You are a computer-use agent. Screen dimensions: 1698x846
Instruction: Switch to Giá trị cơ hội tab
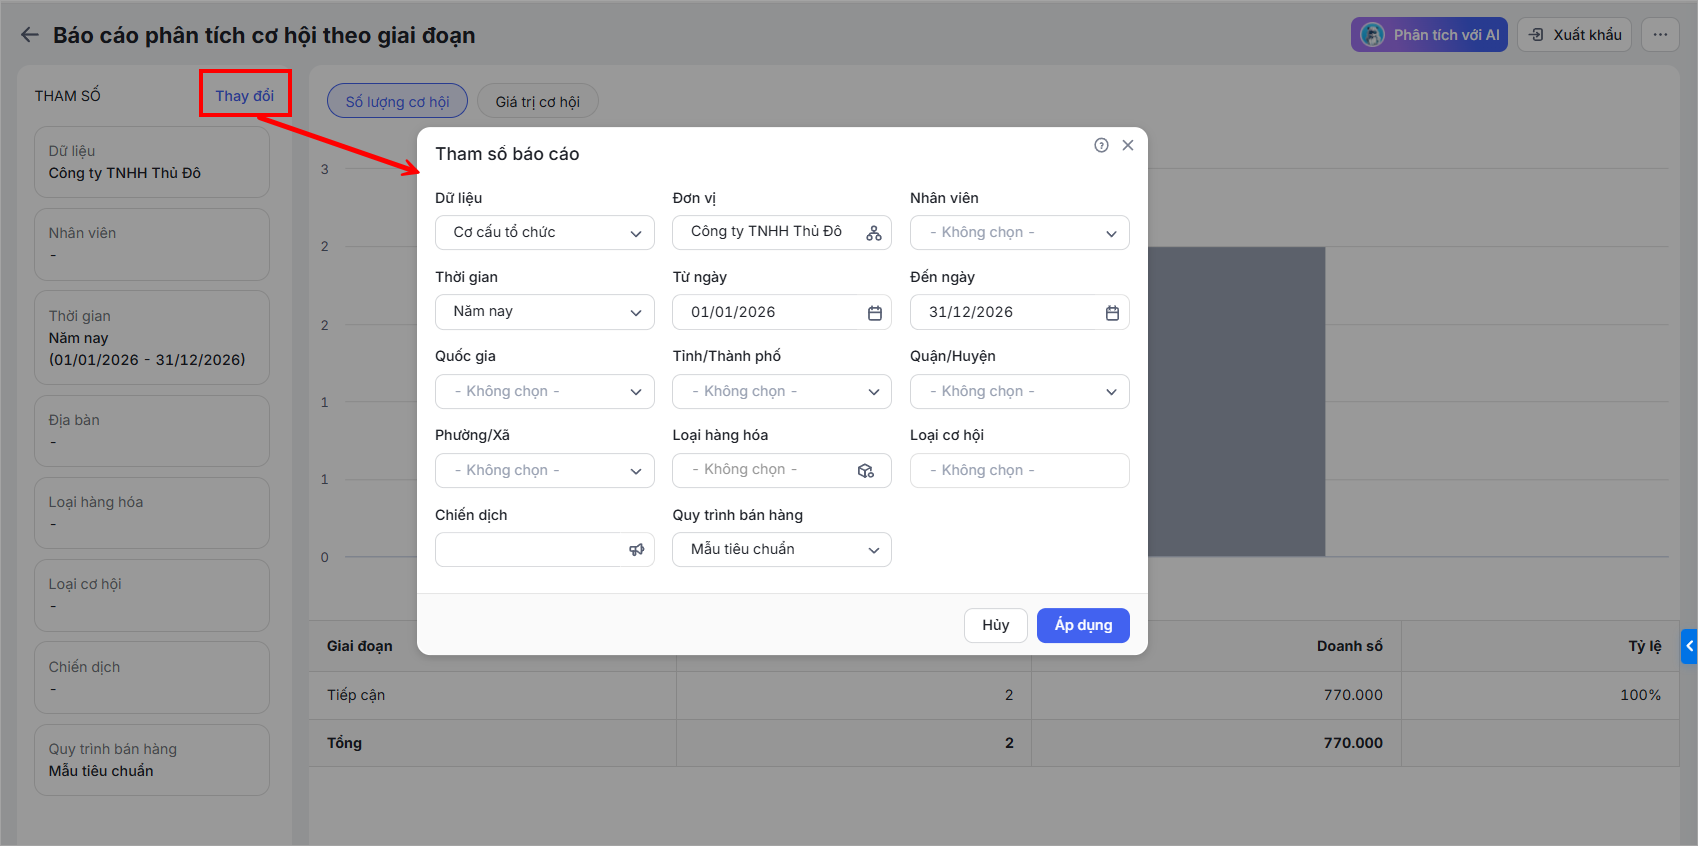tap(538, 101)
